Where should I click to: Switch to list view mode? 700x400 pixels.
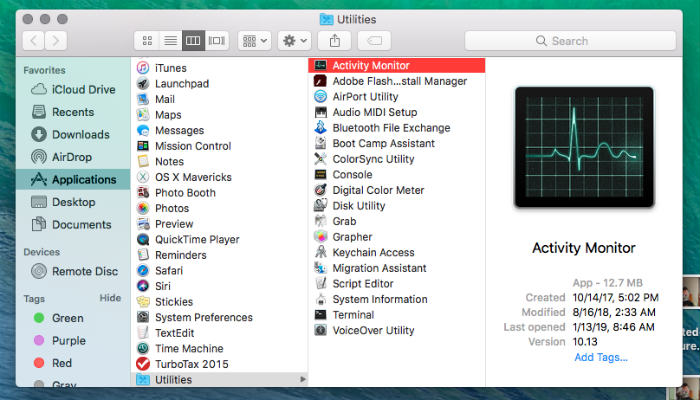(171, 41)
